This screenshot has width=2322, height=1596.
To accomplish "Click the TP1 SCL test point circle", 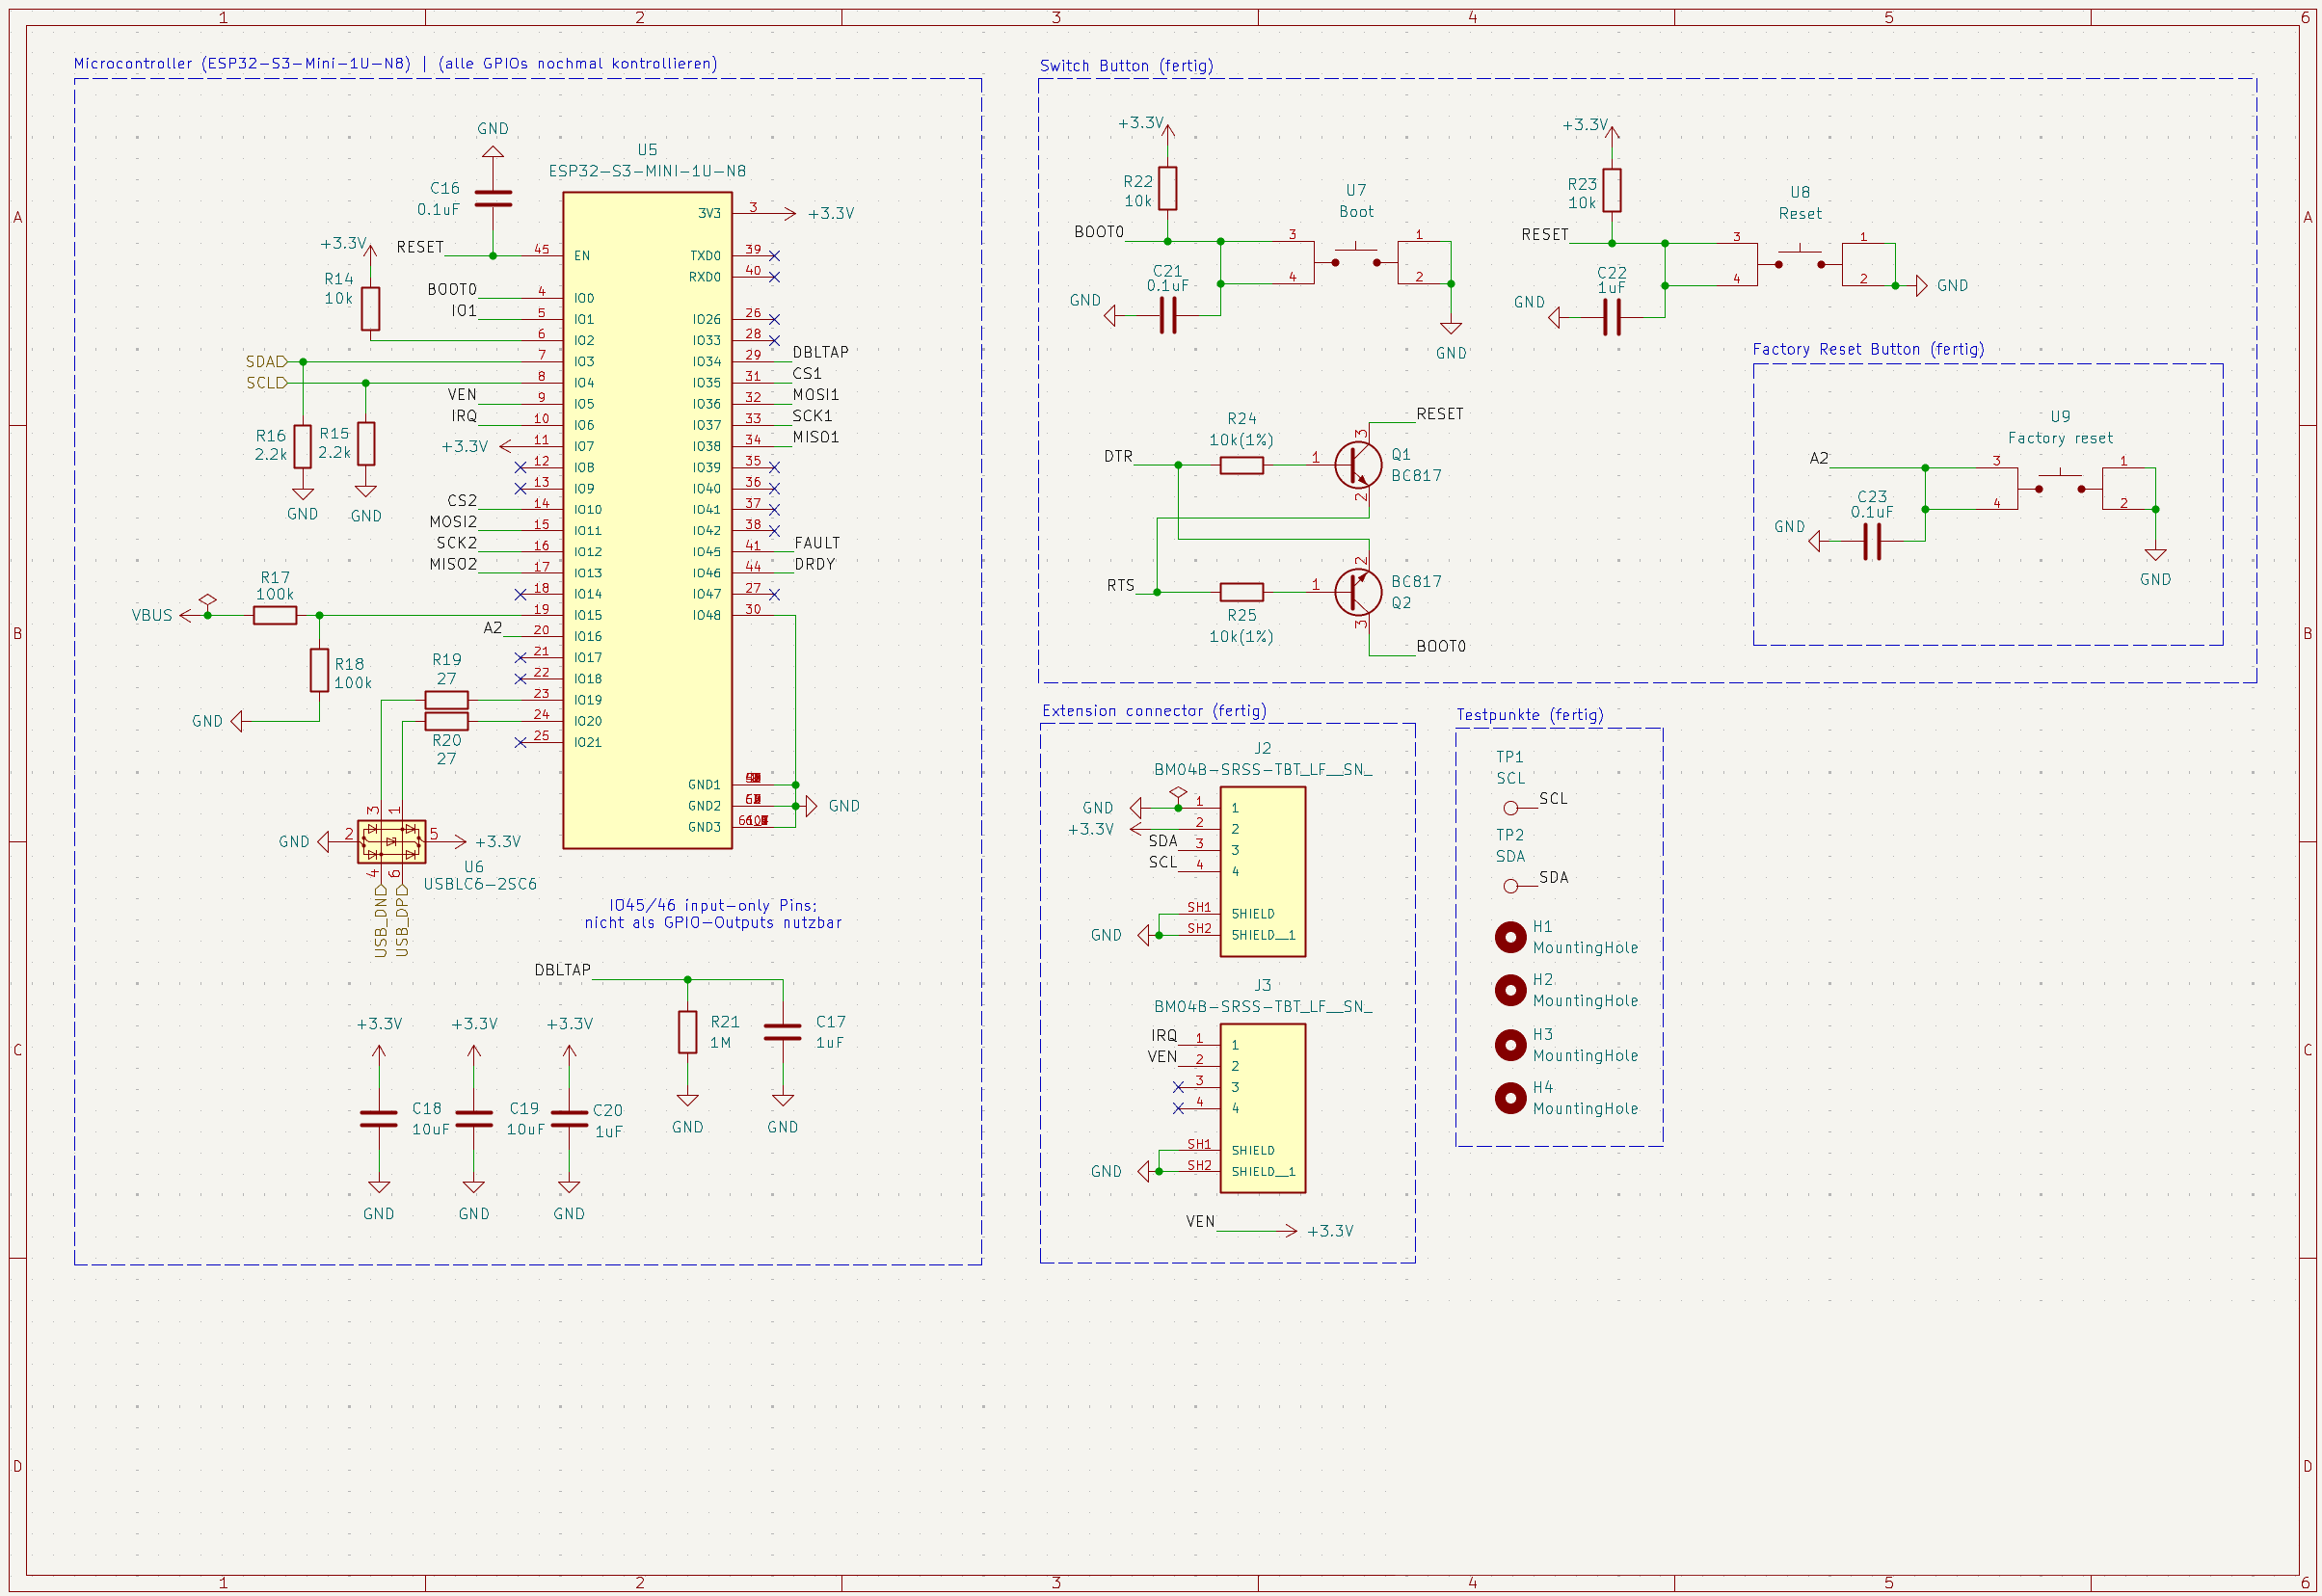I will pyautogui.click(x=1511, y=808).
